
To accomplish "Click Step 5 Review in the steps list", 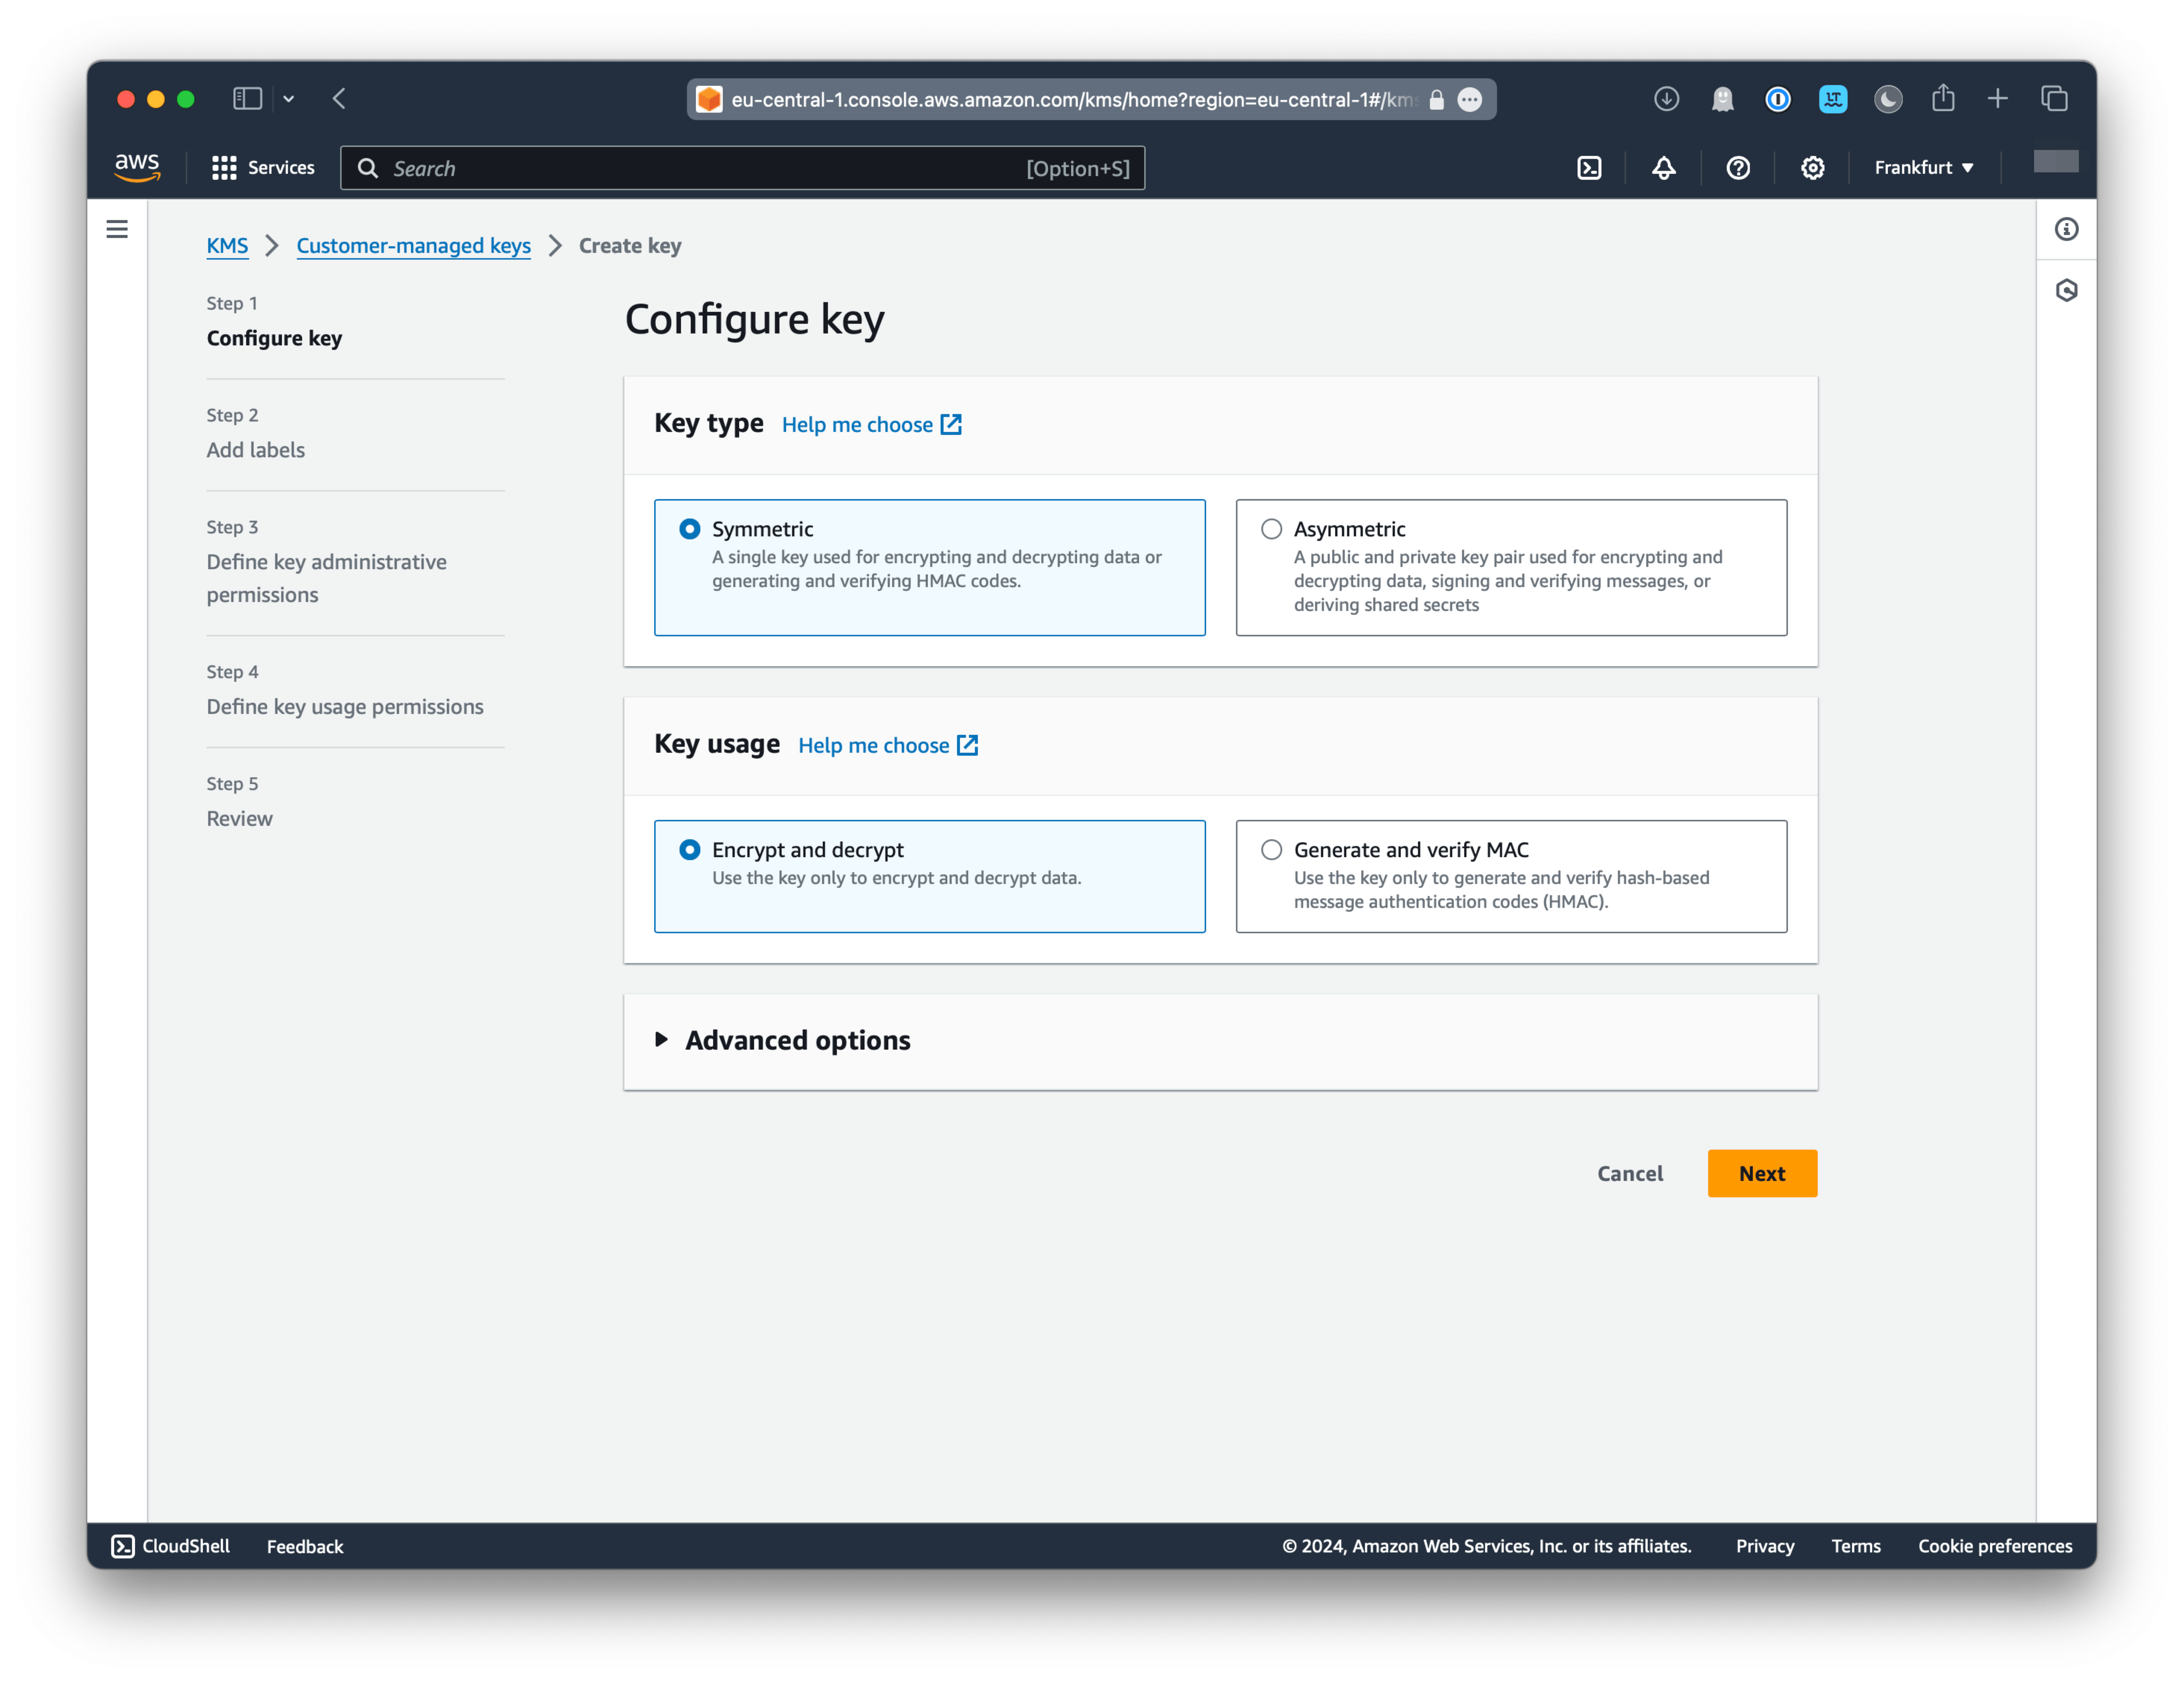I will pyautogui.click(x=239, y=818).
